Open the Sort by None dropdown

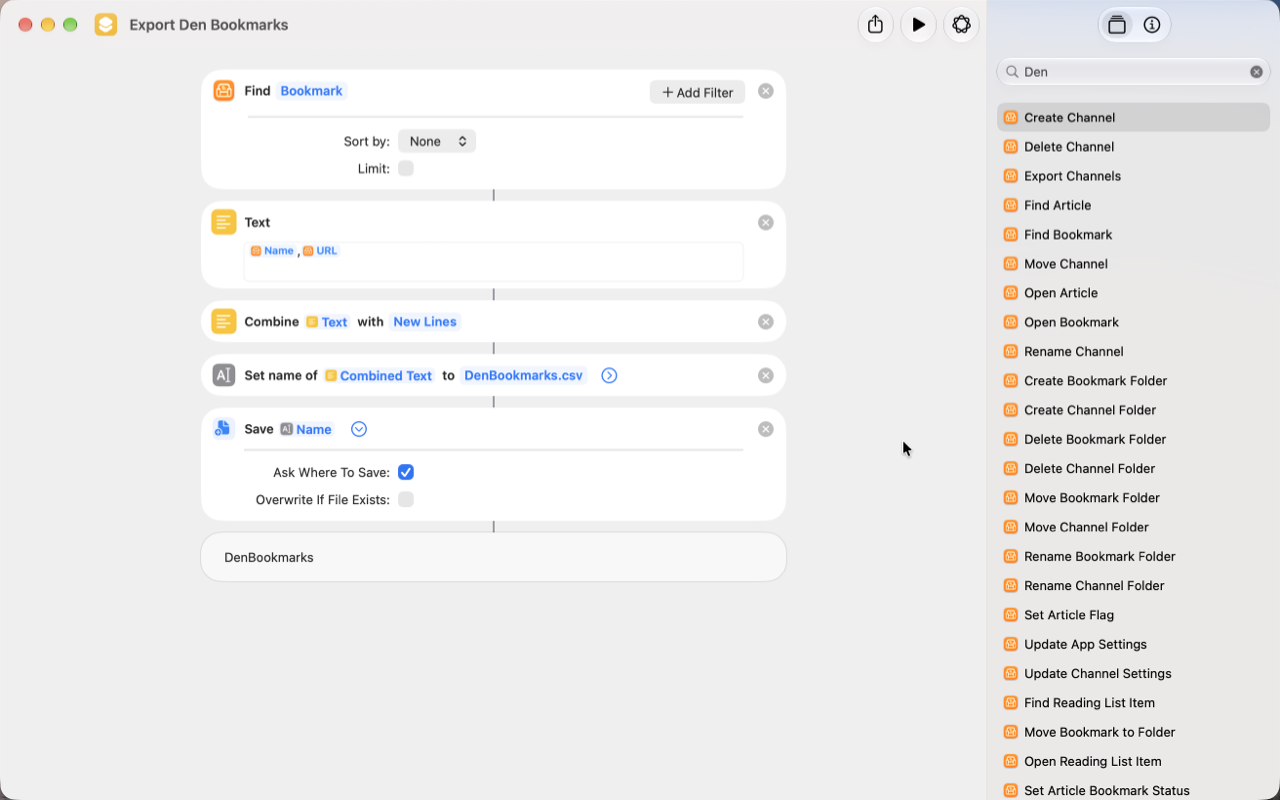point(437,141)
